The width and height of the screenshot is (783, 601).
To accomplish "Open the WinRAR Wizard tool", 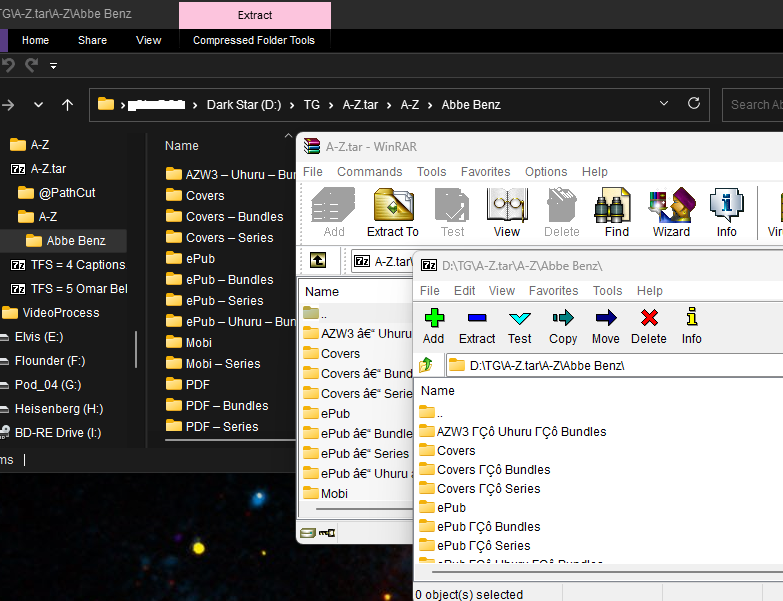I will click(671, 206).
